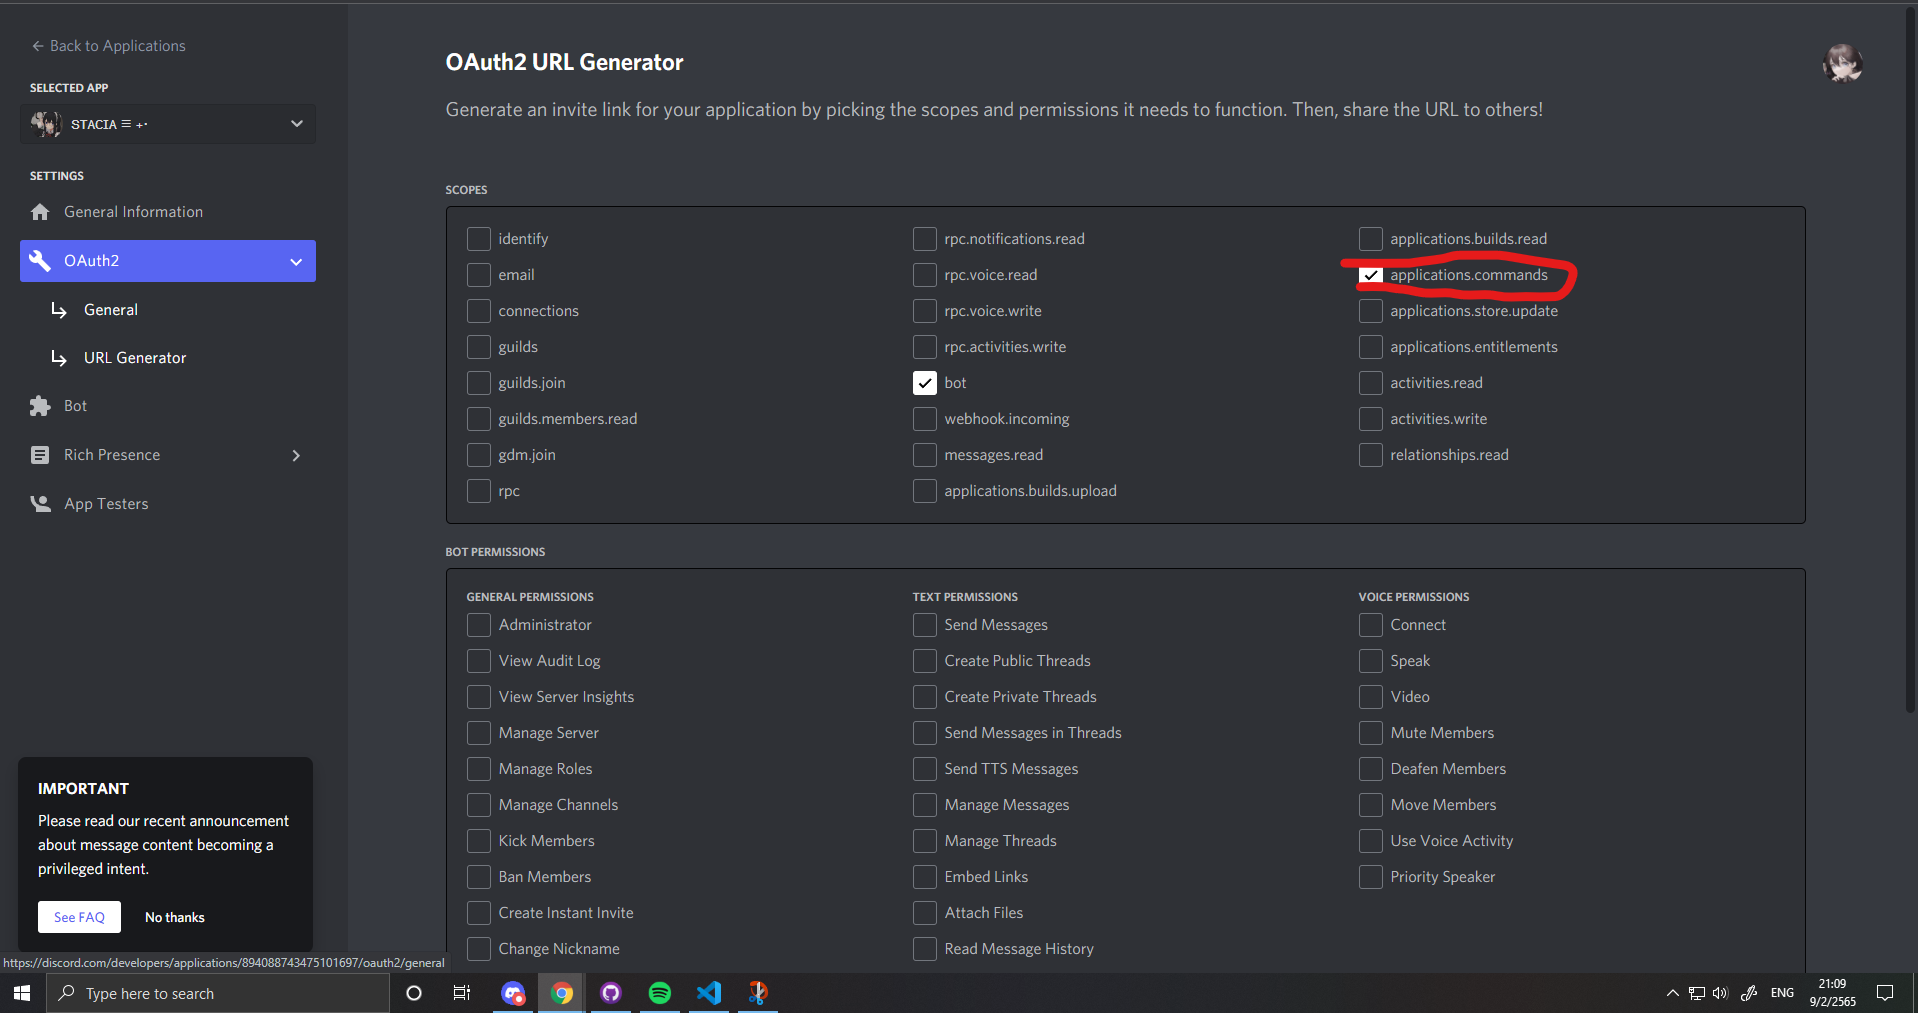This screenshot has height=1013, width=1918.
Task: Click the volume speaker icon
Action: pyautogui.click(x=1720, y=993)
